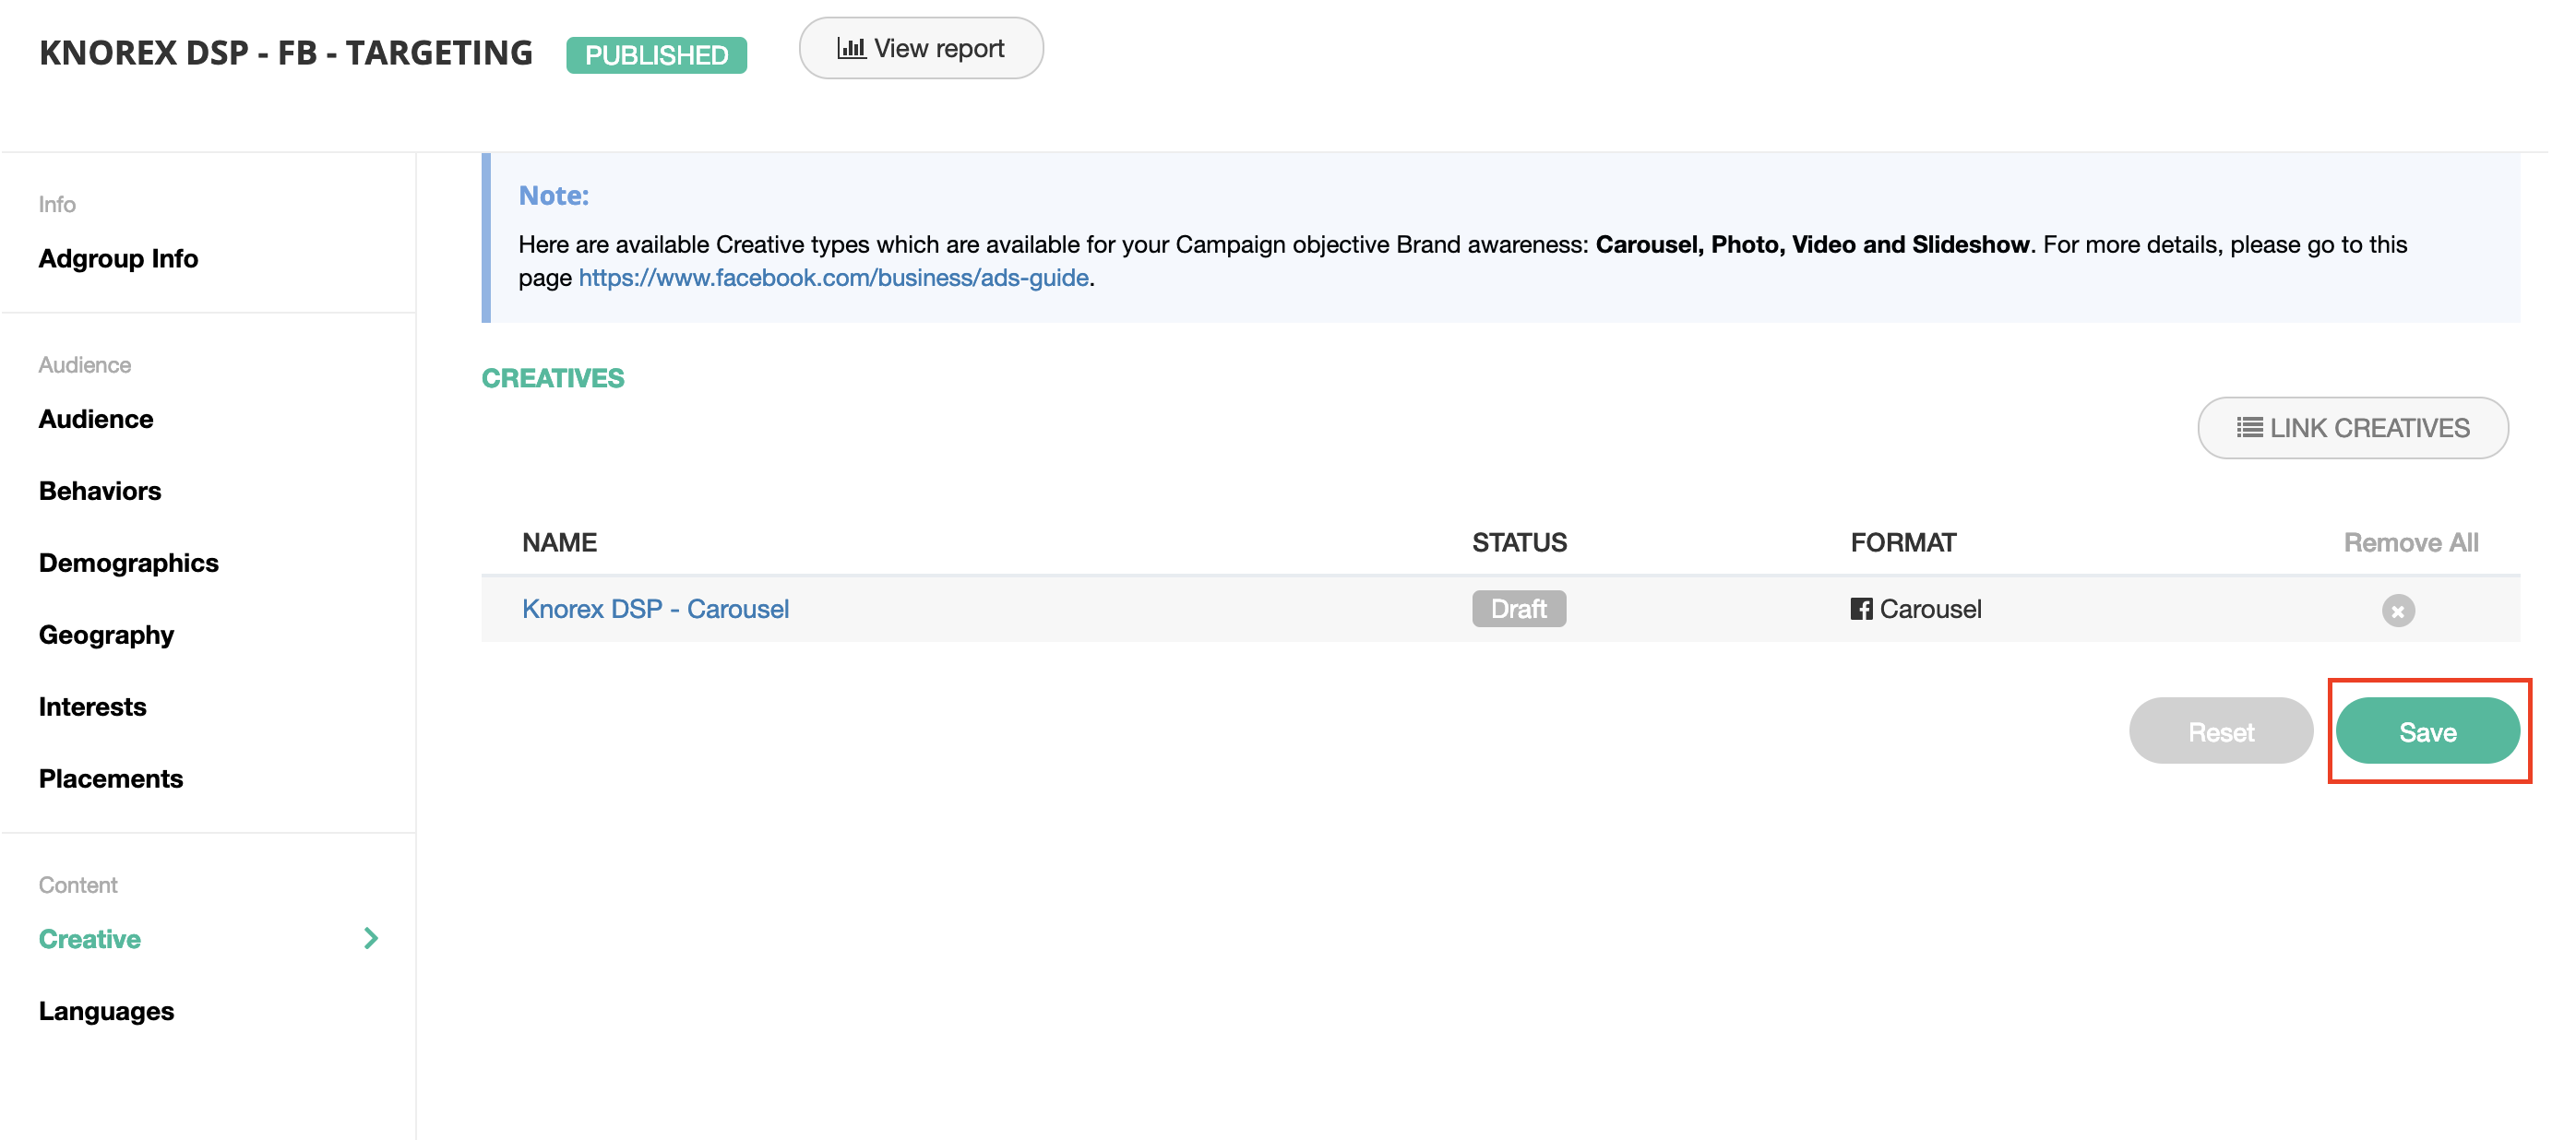Screen dimensions: 2576x1140
Task: Click the Reset button
Action: 2220,732
